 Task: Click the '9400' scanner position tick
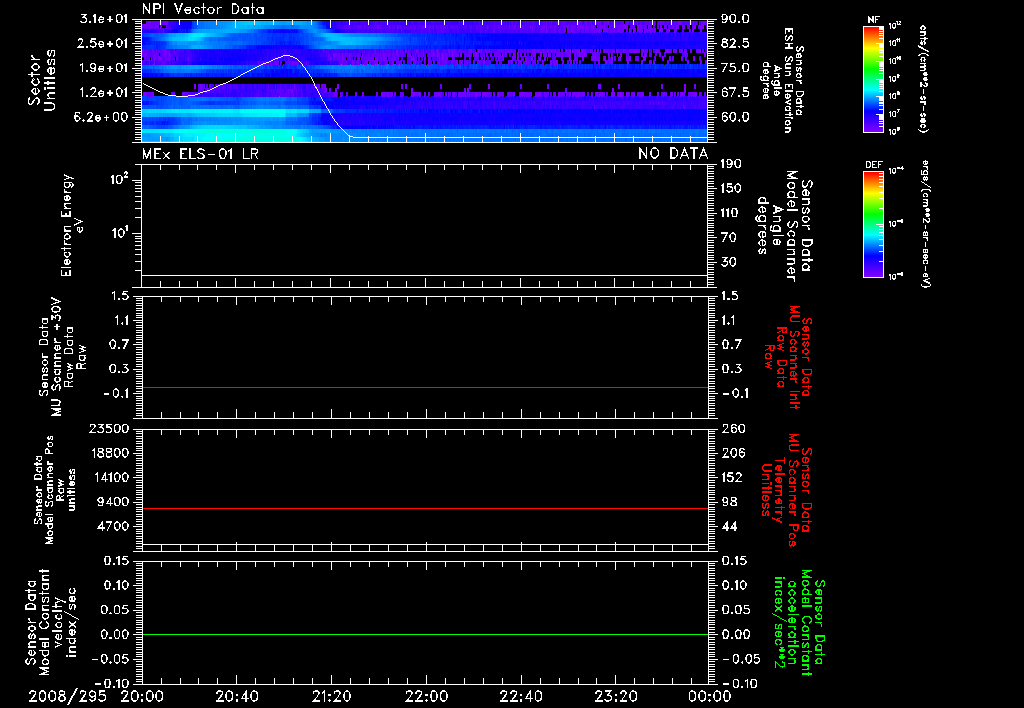tap(112, 502)
